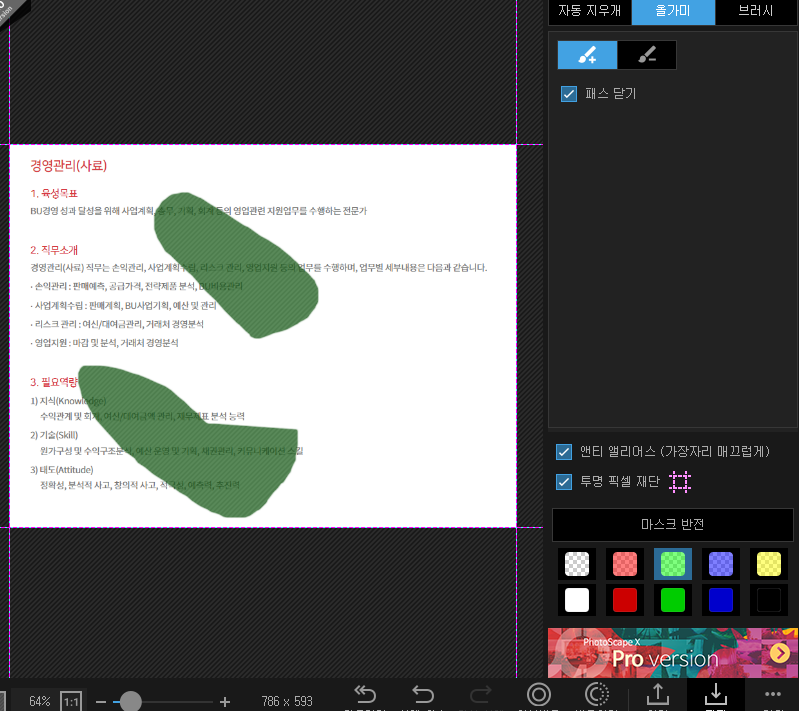This screenshot has width=799, height=711.
Task: Click the 786 x 593 image size text
Action: pyautogui.click(x=287, y=702)
